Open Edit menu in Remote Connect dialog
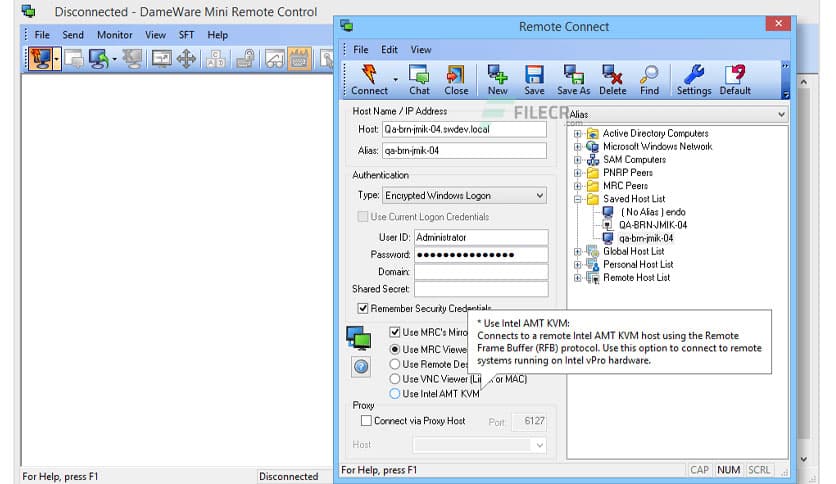836x484 pixels. tap(389, 50)
